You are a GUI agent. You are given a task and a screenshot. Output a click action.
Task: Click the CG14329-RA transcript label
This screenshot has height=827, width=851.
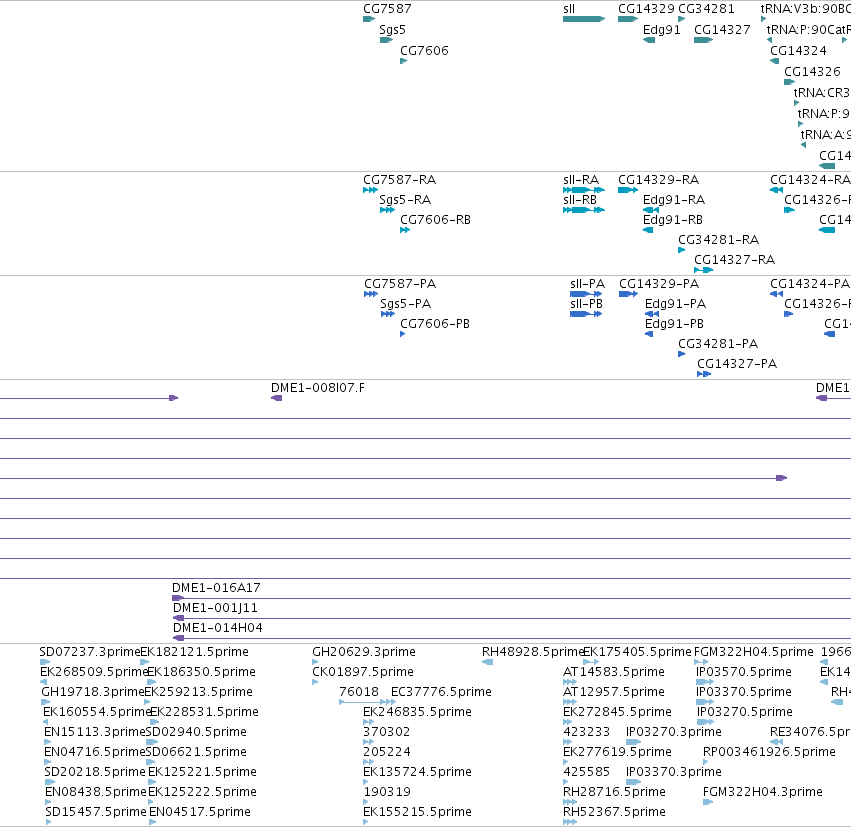coord(659,180)
